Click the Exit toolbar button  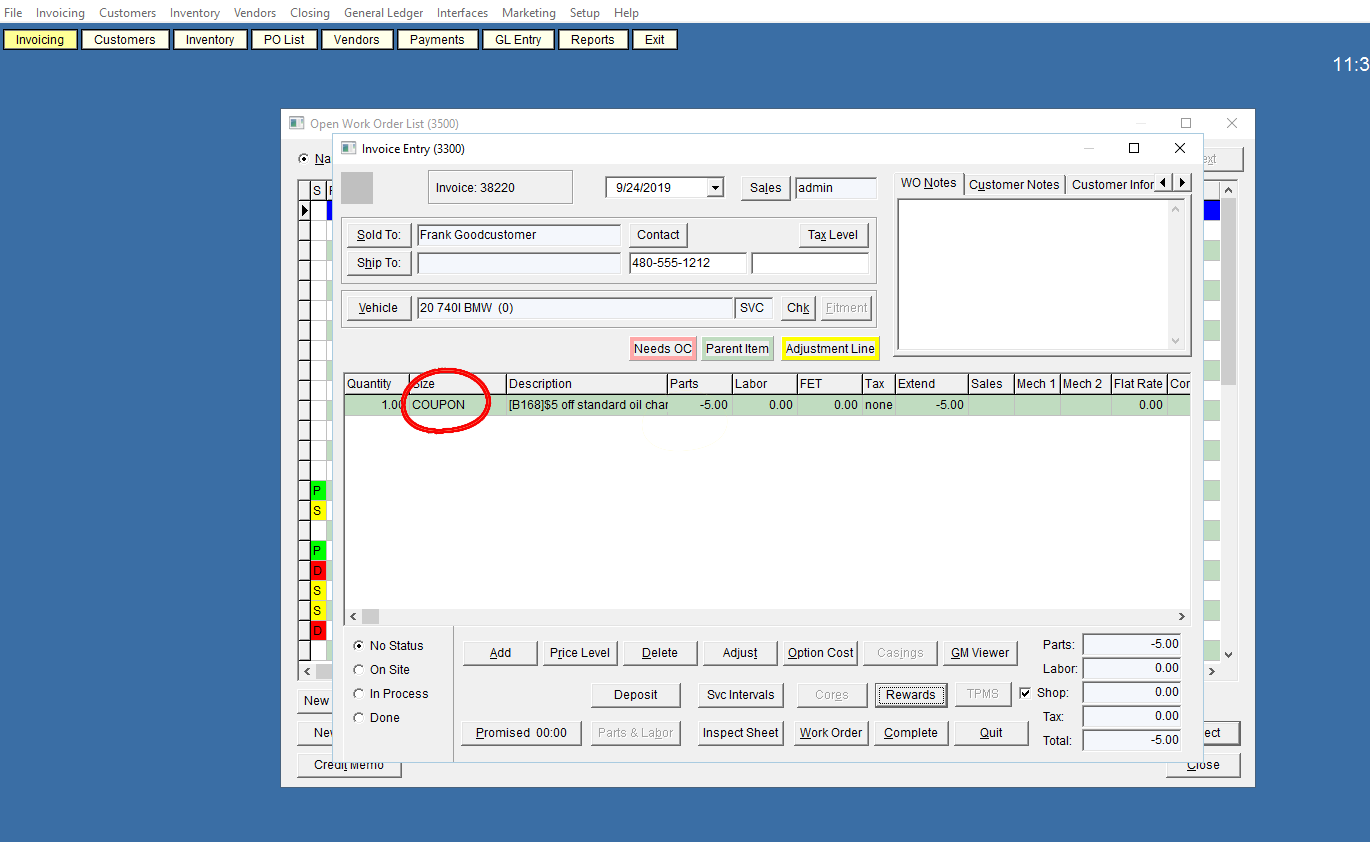[x=654, y=40]
